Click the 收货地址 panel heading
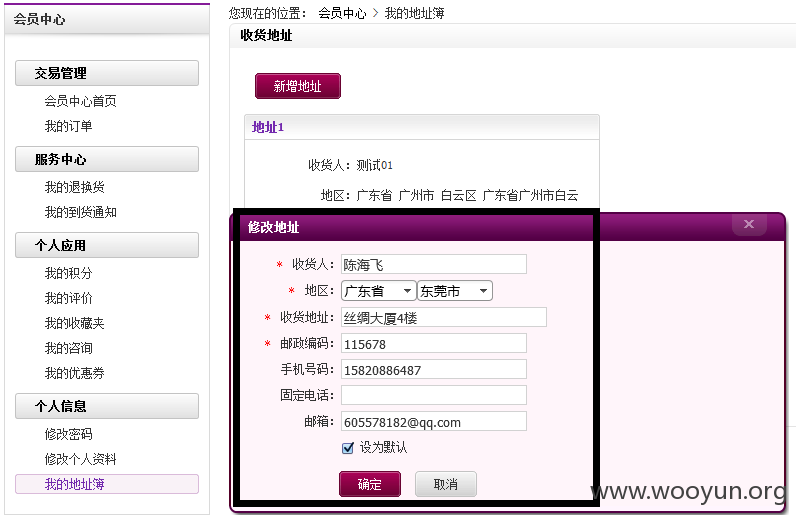The height and width of the screenshot is (520, 796). coord(266,36)
